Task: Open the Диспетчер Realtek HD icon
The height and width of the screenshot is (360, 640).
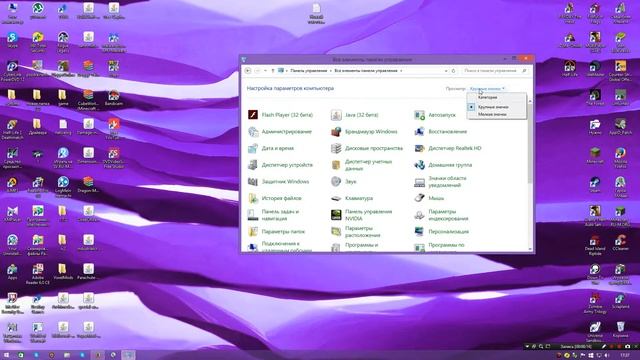Action: pos(419,148)
